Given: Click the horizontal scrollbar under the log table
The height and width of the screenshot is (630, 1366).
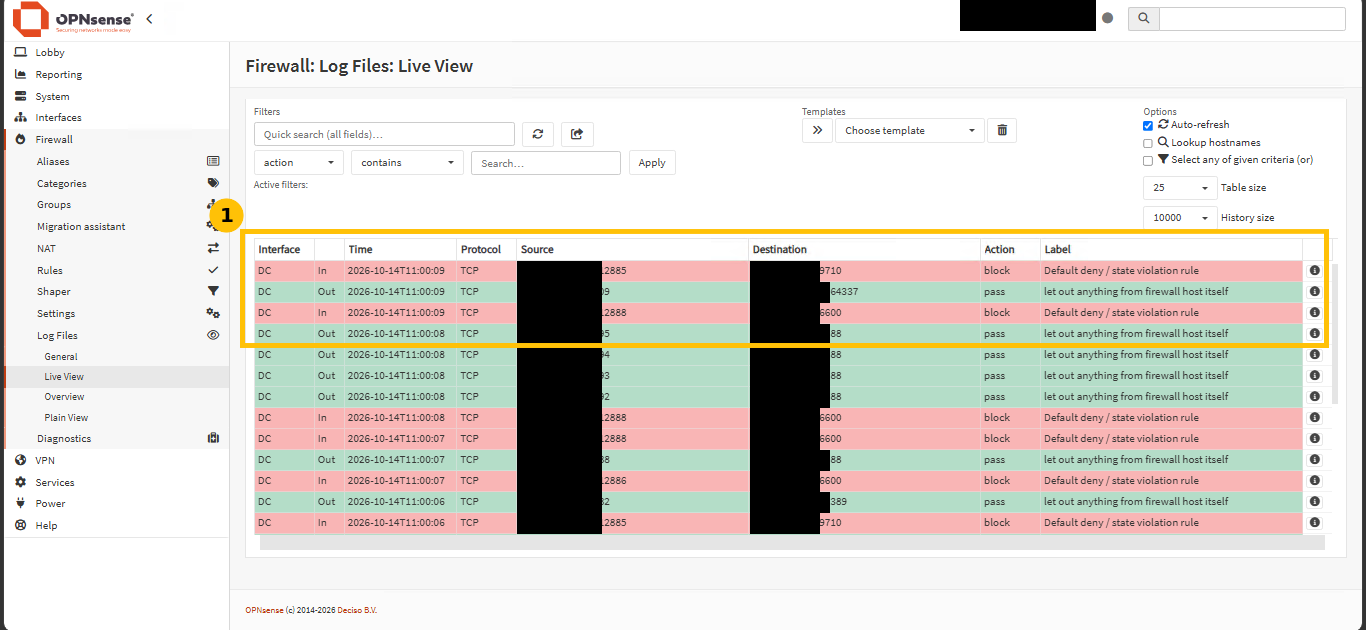Looking at the screenshot, I should tap(792, 542).
